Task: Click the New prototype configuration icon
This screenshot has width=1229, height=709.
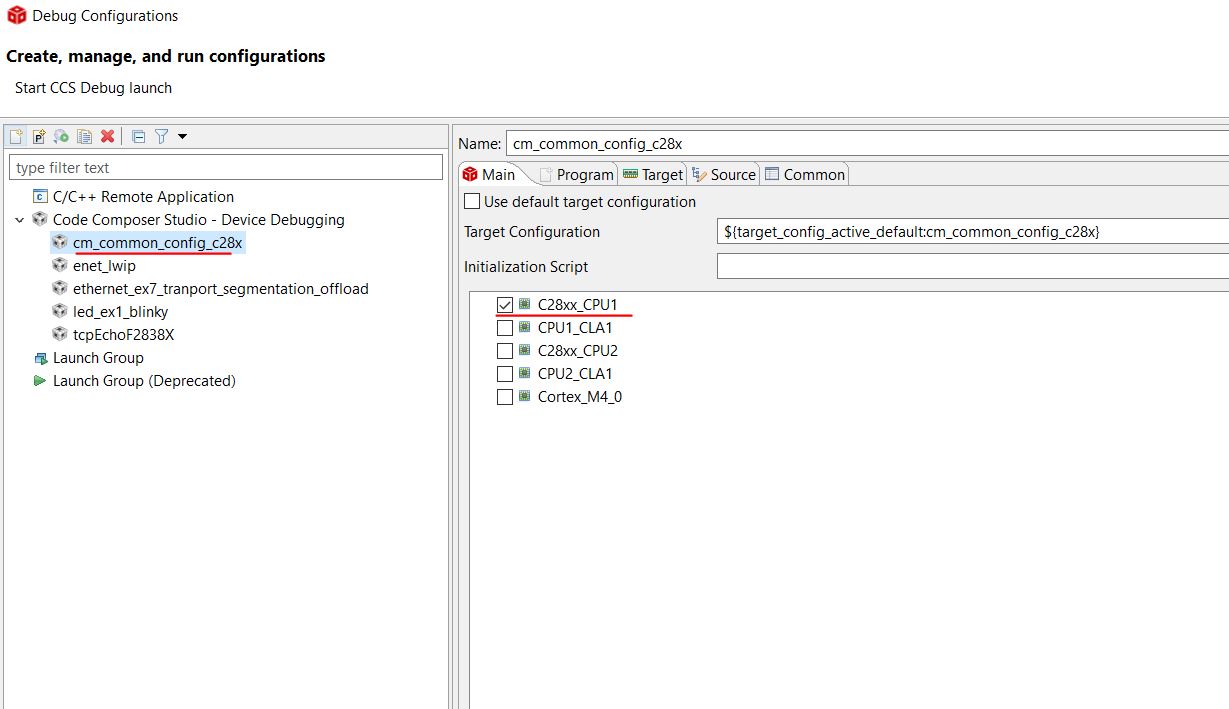Action: [x=39, y=136]
